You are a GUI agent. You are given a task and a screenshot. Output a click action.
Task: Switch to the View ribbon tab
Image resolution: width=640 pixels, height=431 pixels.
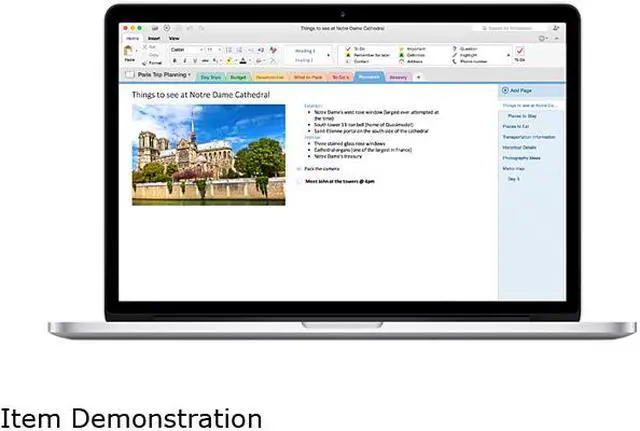(174, 38)
